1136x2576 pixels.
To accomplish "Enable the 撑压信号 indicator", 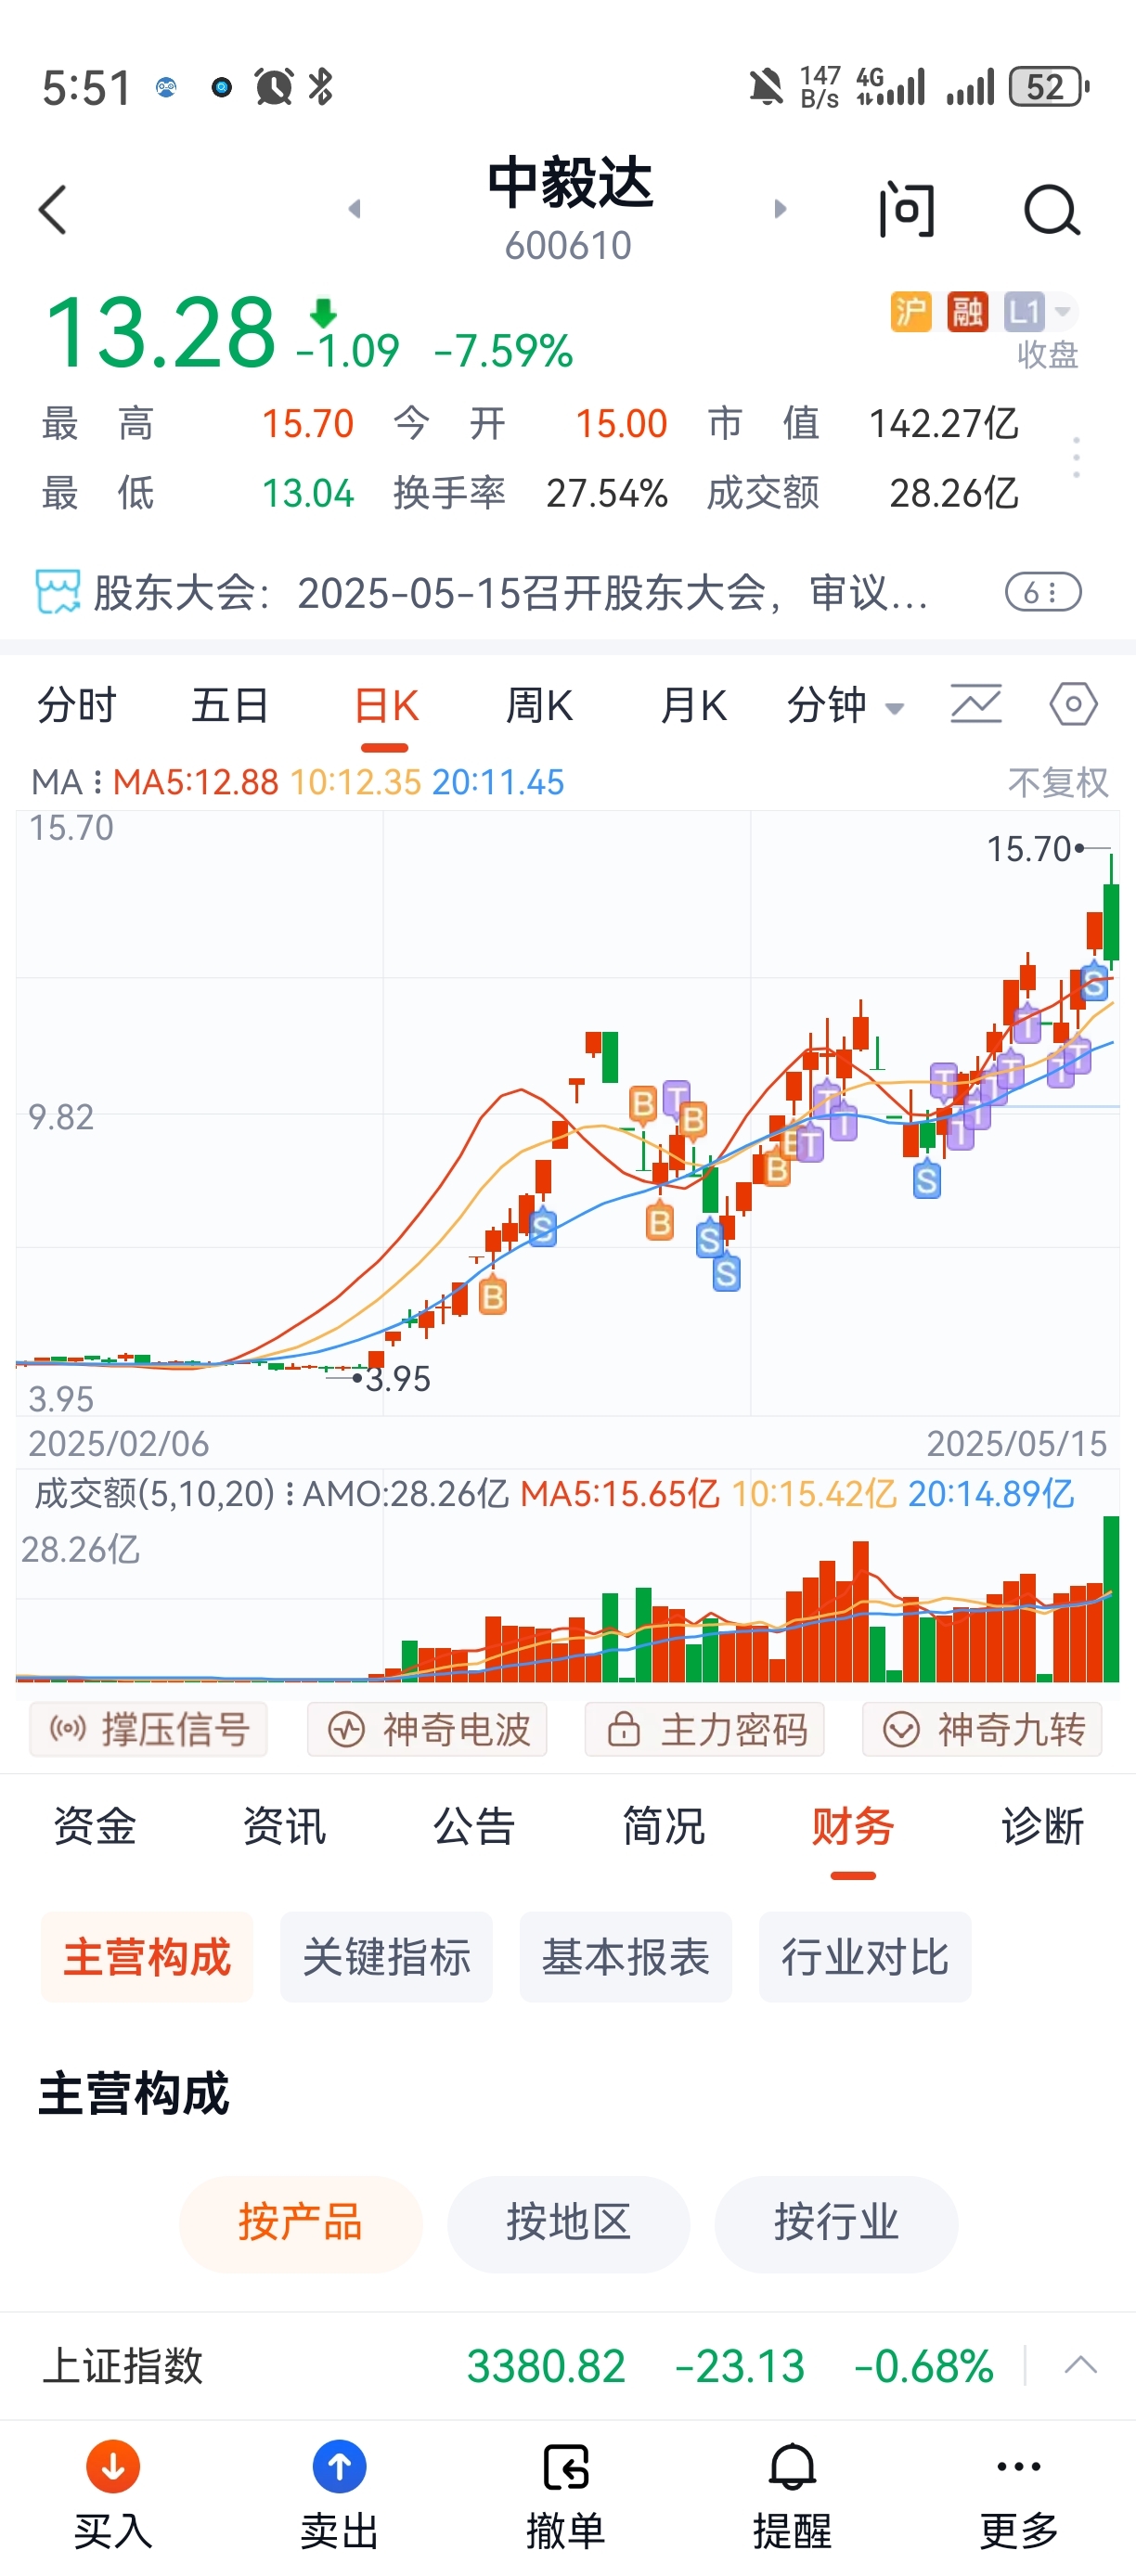I will [x=148, y=1729].
